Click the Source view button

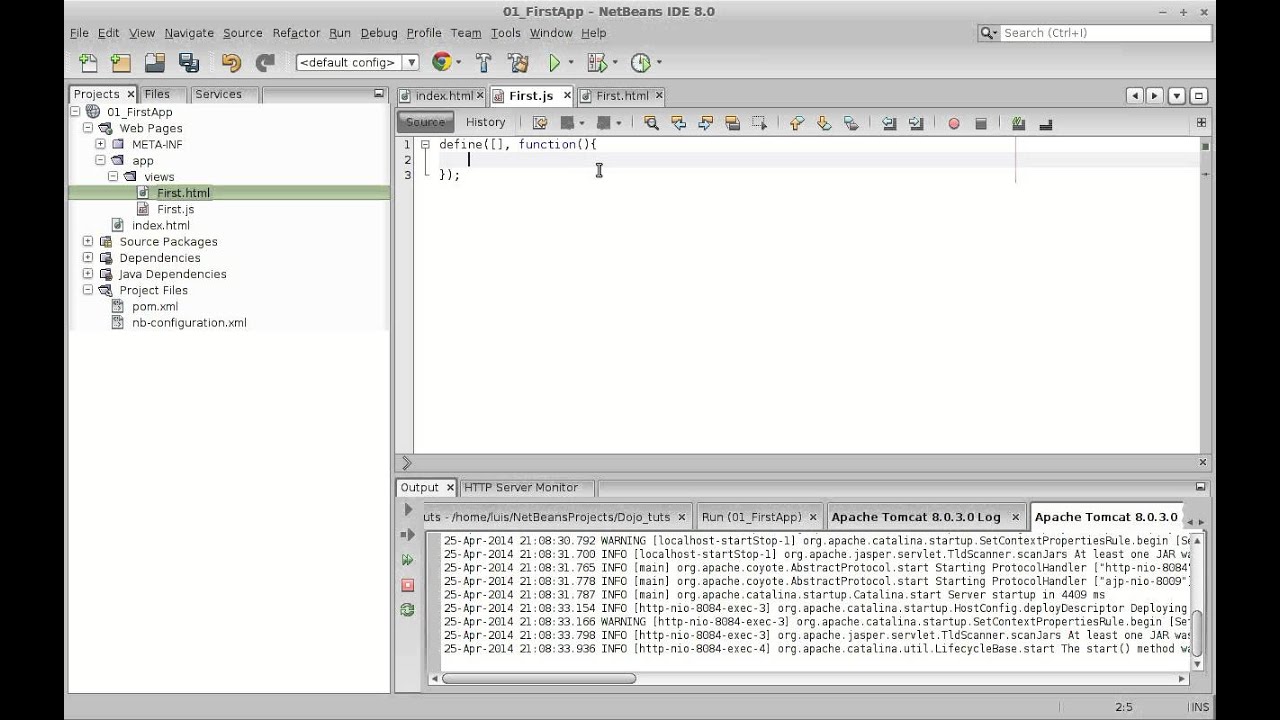click(425, 122)
